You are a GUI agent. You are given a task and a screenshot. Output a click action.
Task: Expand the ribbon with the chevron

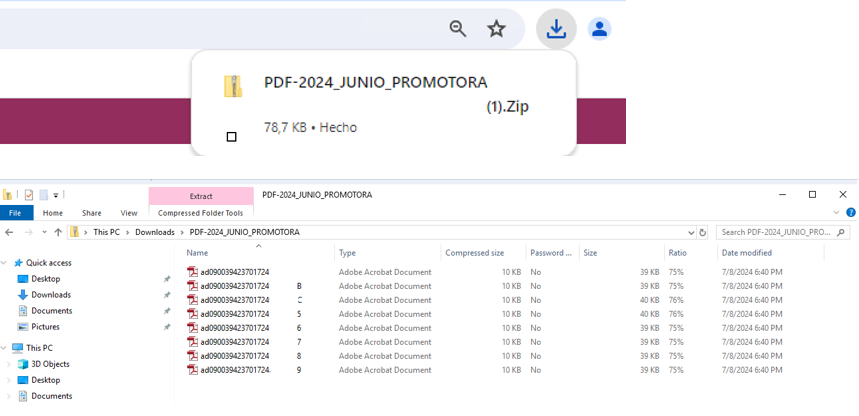[x=836, y=213]
